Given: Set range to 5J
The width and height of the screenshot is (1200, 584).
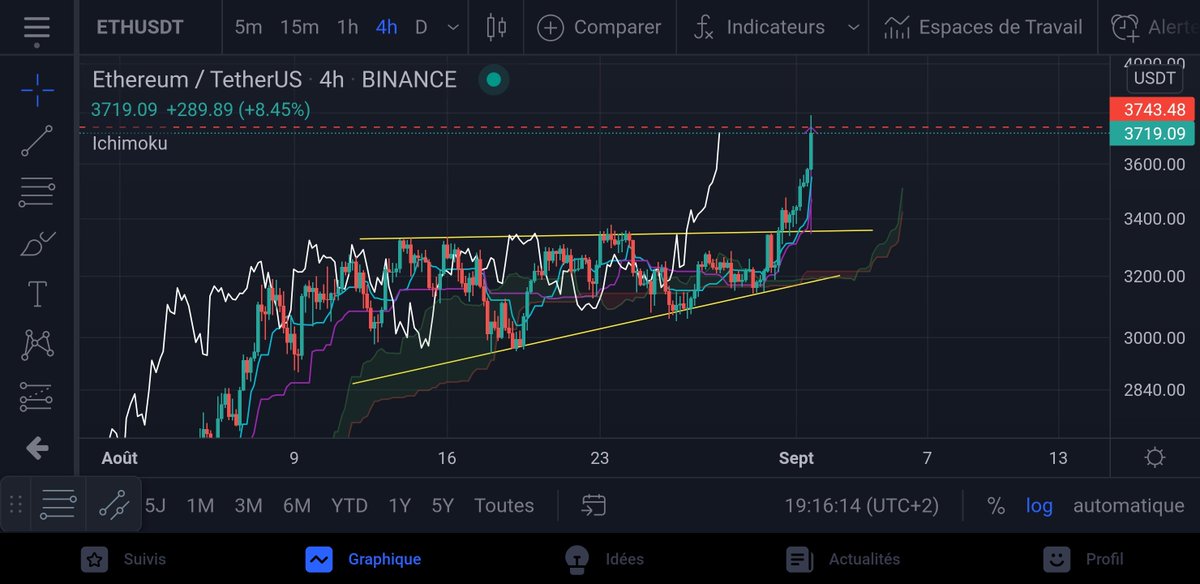Looking at the screenshot, I should coord(155,506).
